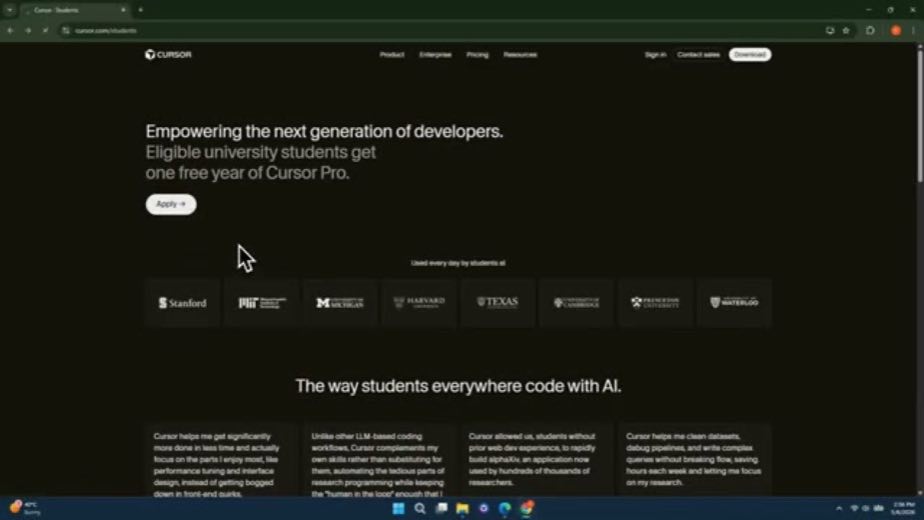
Task: Select the Princeton University logo card
Action: point(655,302)
